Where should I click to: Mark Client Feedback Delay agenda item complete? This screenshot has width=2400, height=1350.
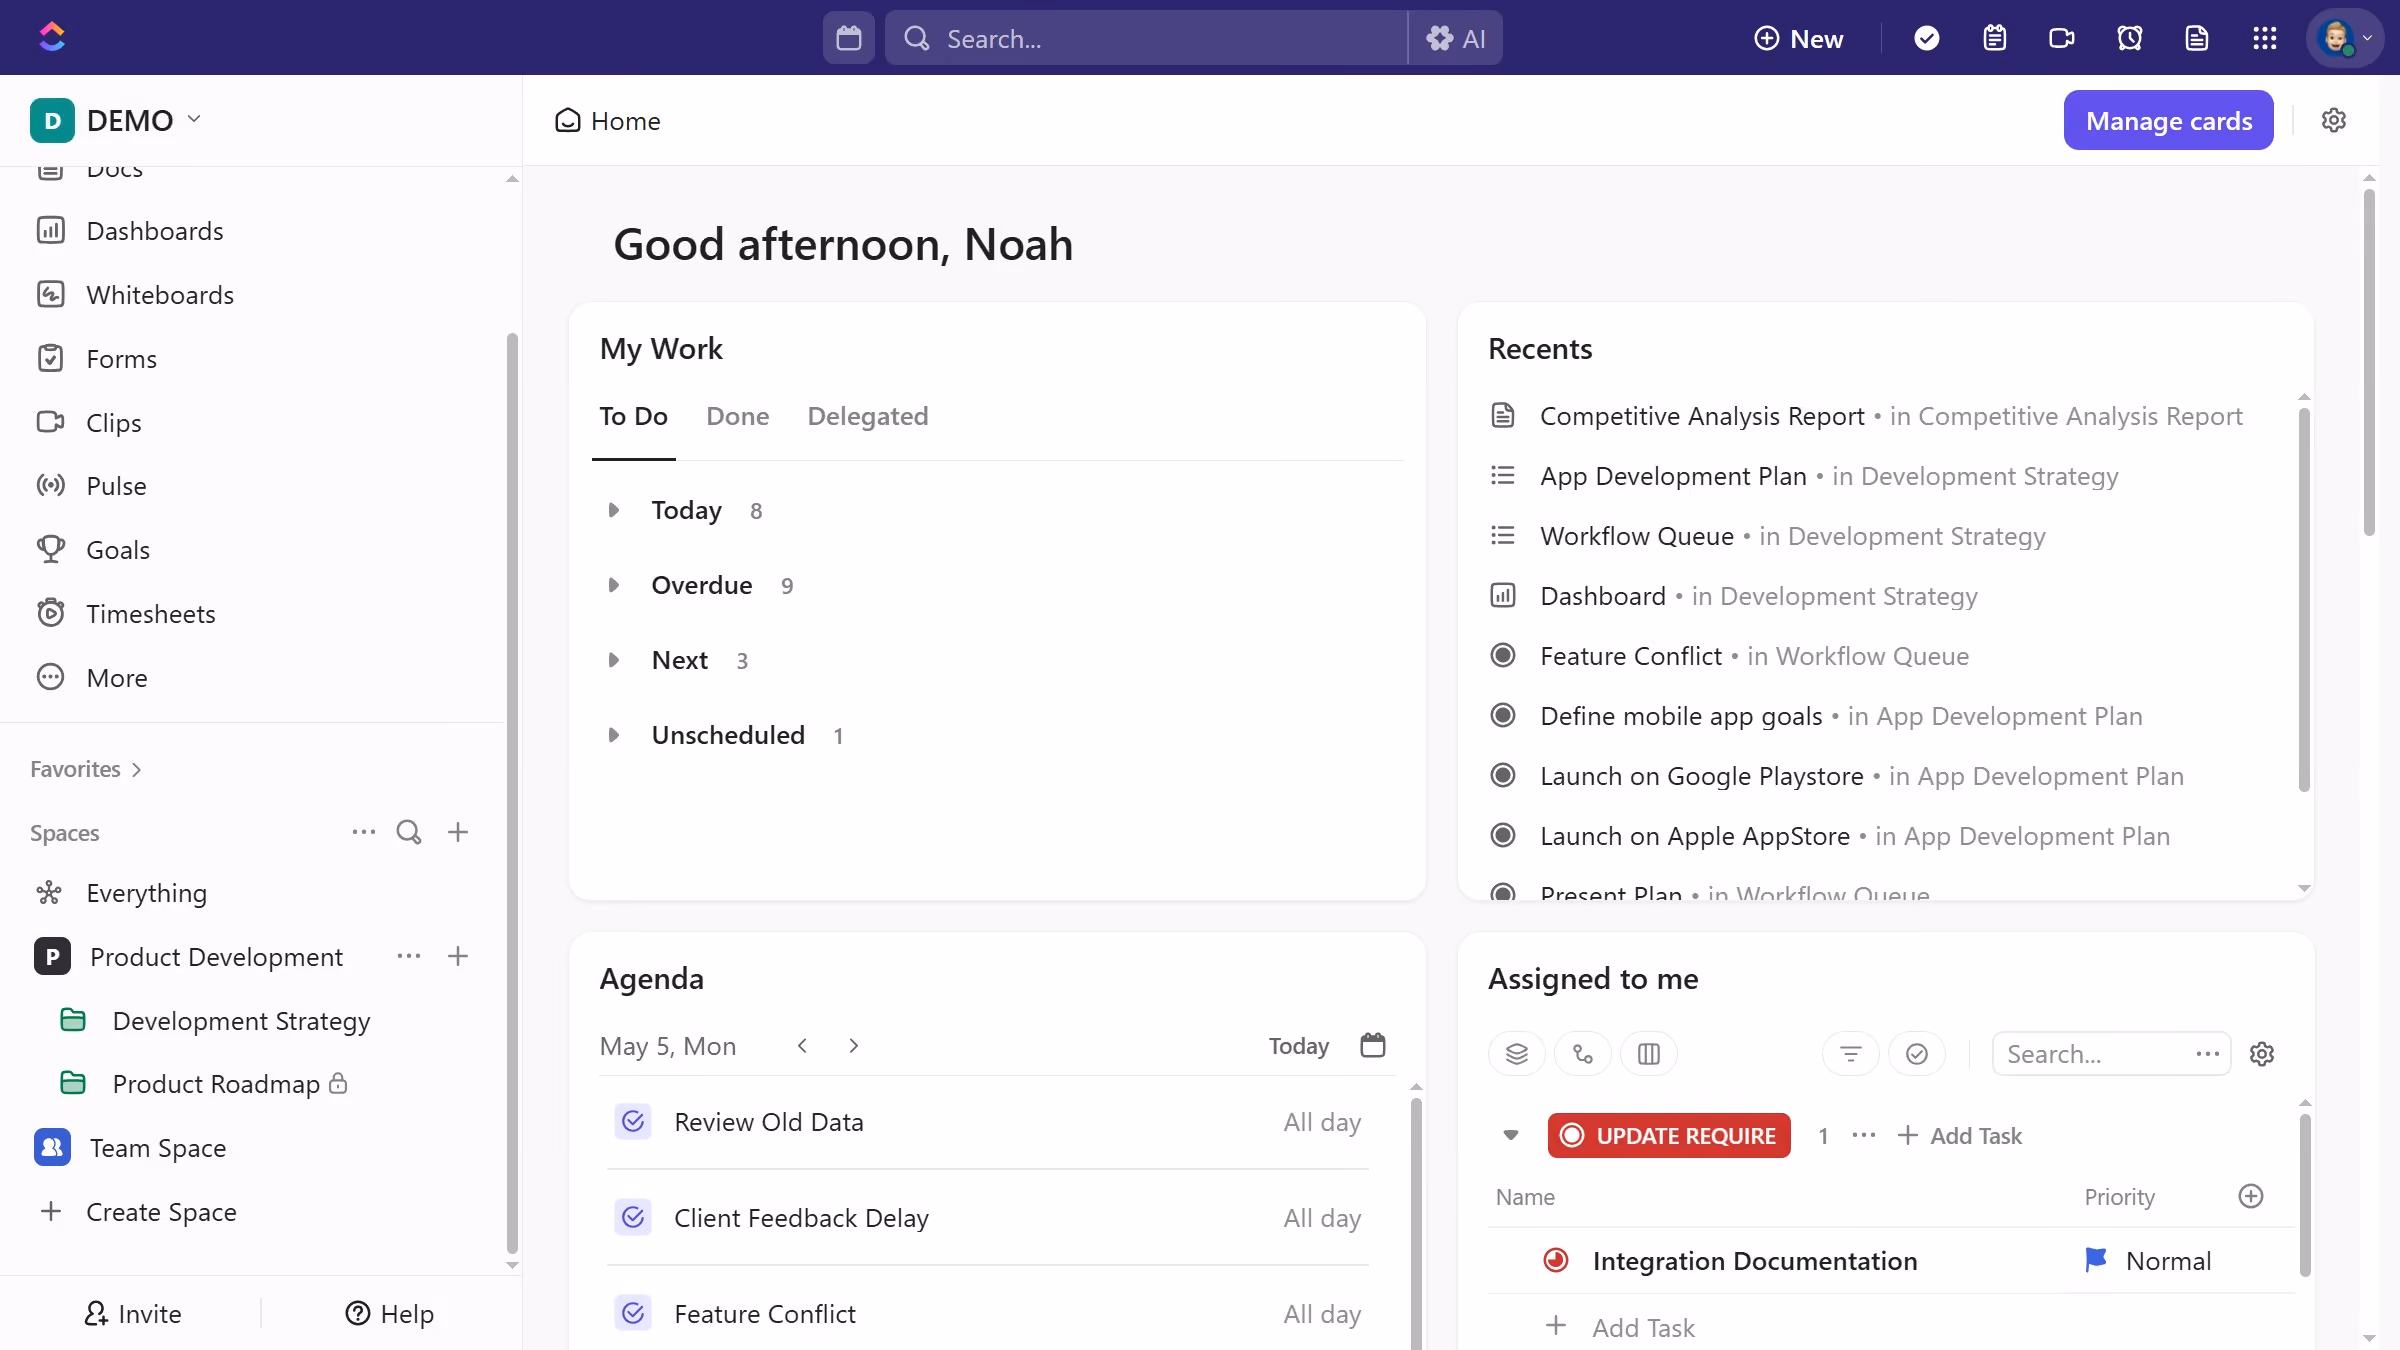click(x=633, y=1218)
